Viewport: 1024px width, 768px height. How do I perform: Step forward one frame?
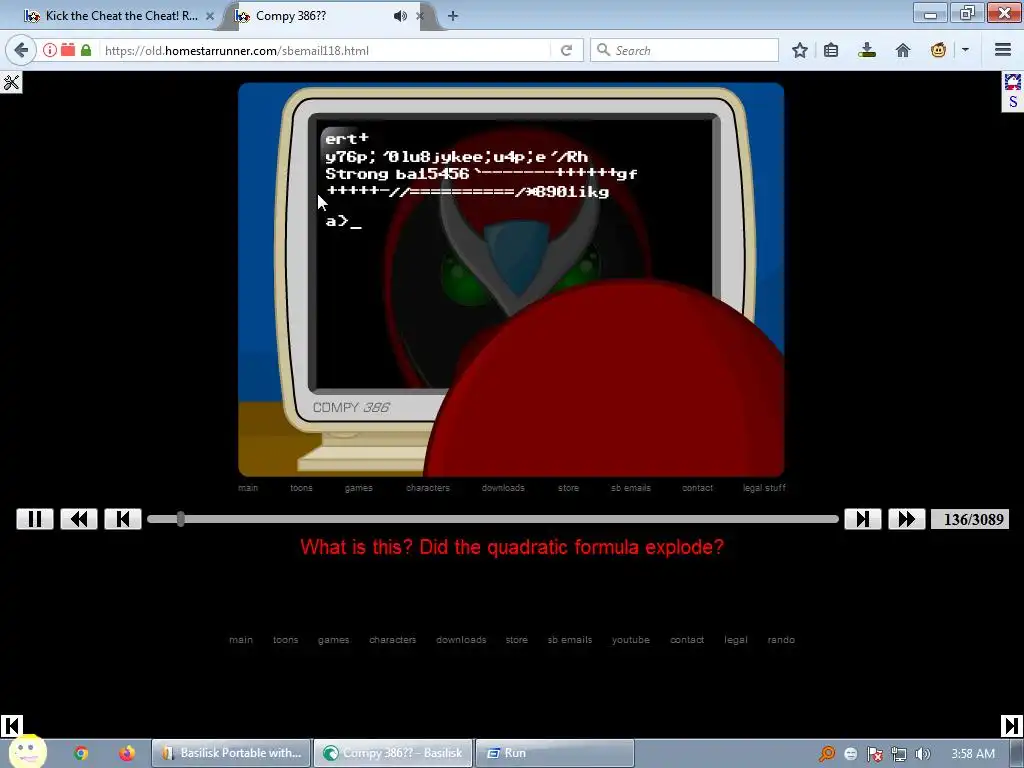click(x=863, y=519)
